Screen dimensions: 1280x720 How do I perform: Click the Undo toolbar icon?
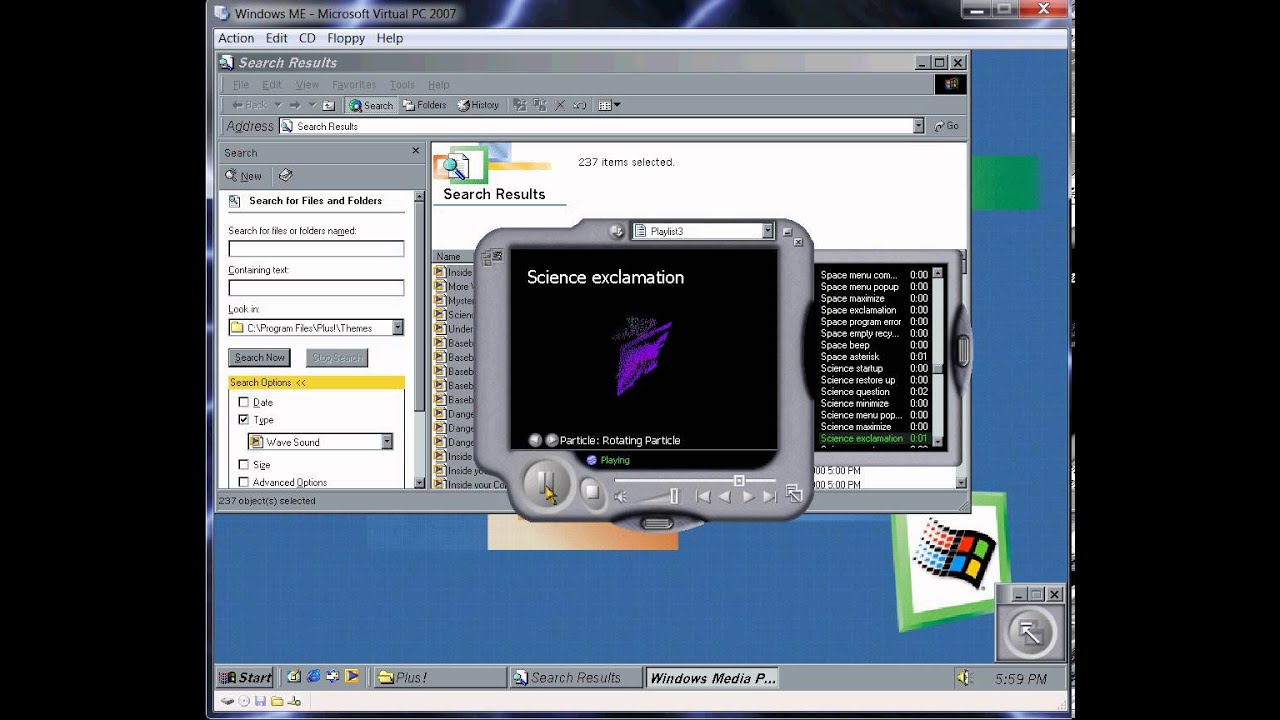pos(579,105)
